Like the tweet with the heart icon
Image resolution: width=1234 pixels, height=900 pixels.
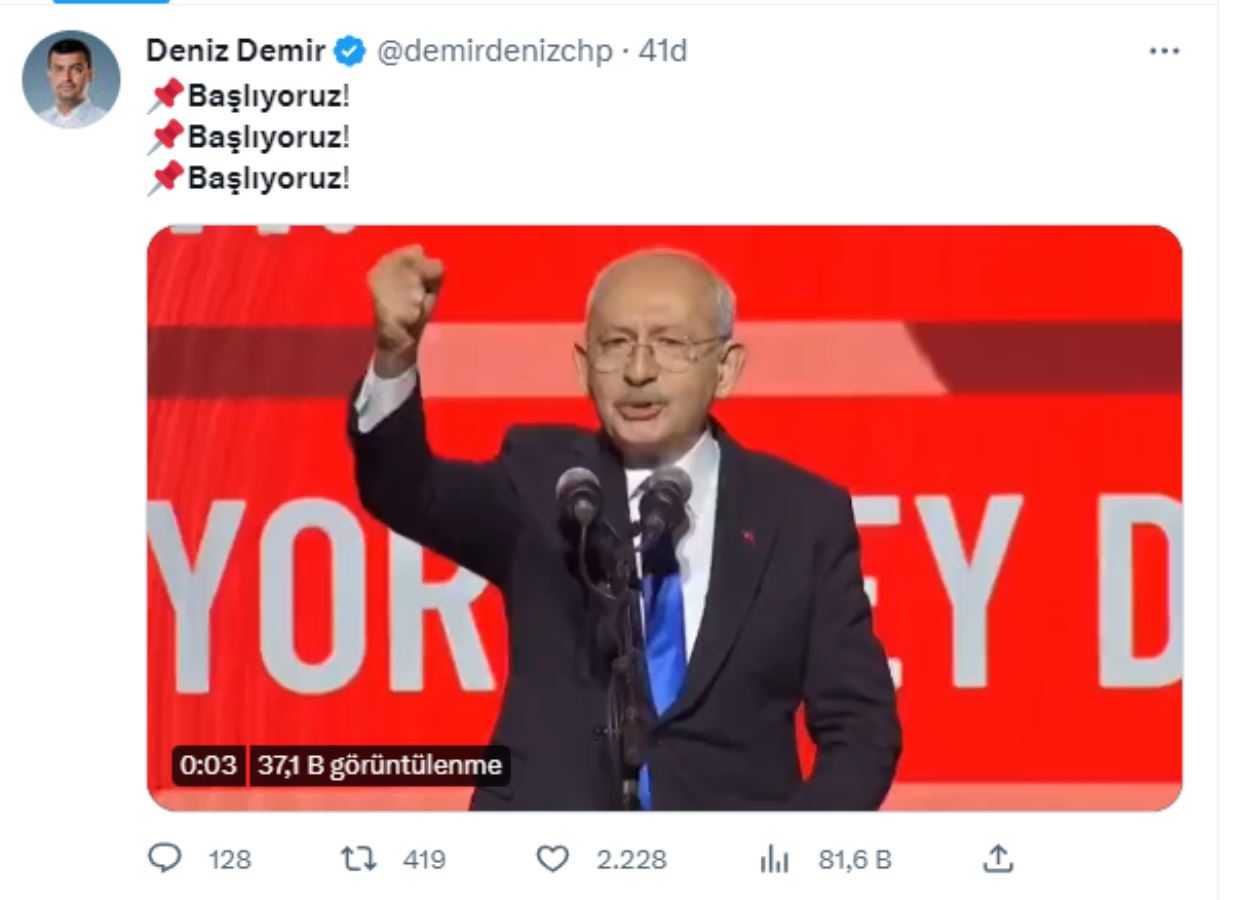point(552,858)
